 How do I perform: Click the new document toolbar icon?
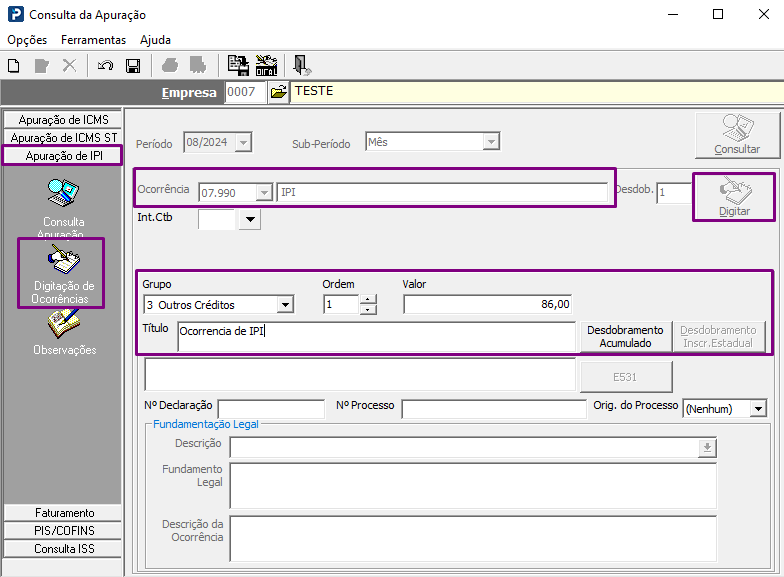tap(14, 66)
